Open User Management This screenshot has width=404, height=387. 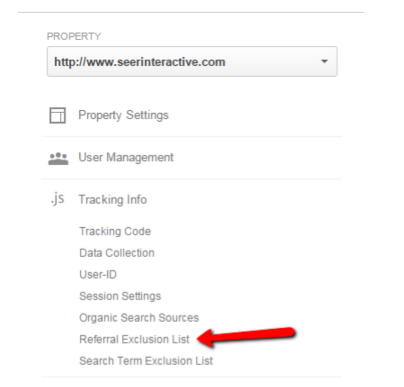tap(126, 157)
